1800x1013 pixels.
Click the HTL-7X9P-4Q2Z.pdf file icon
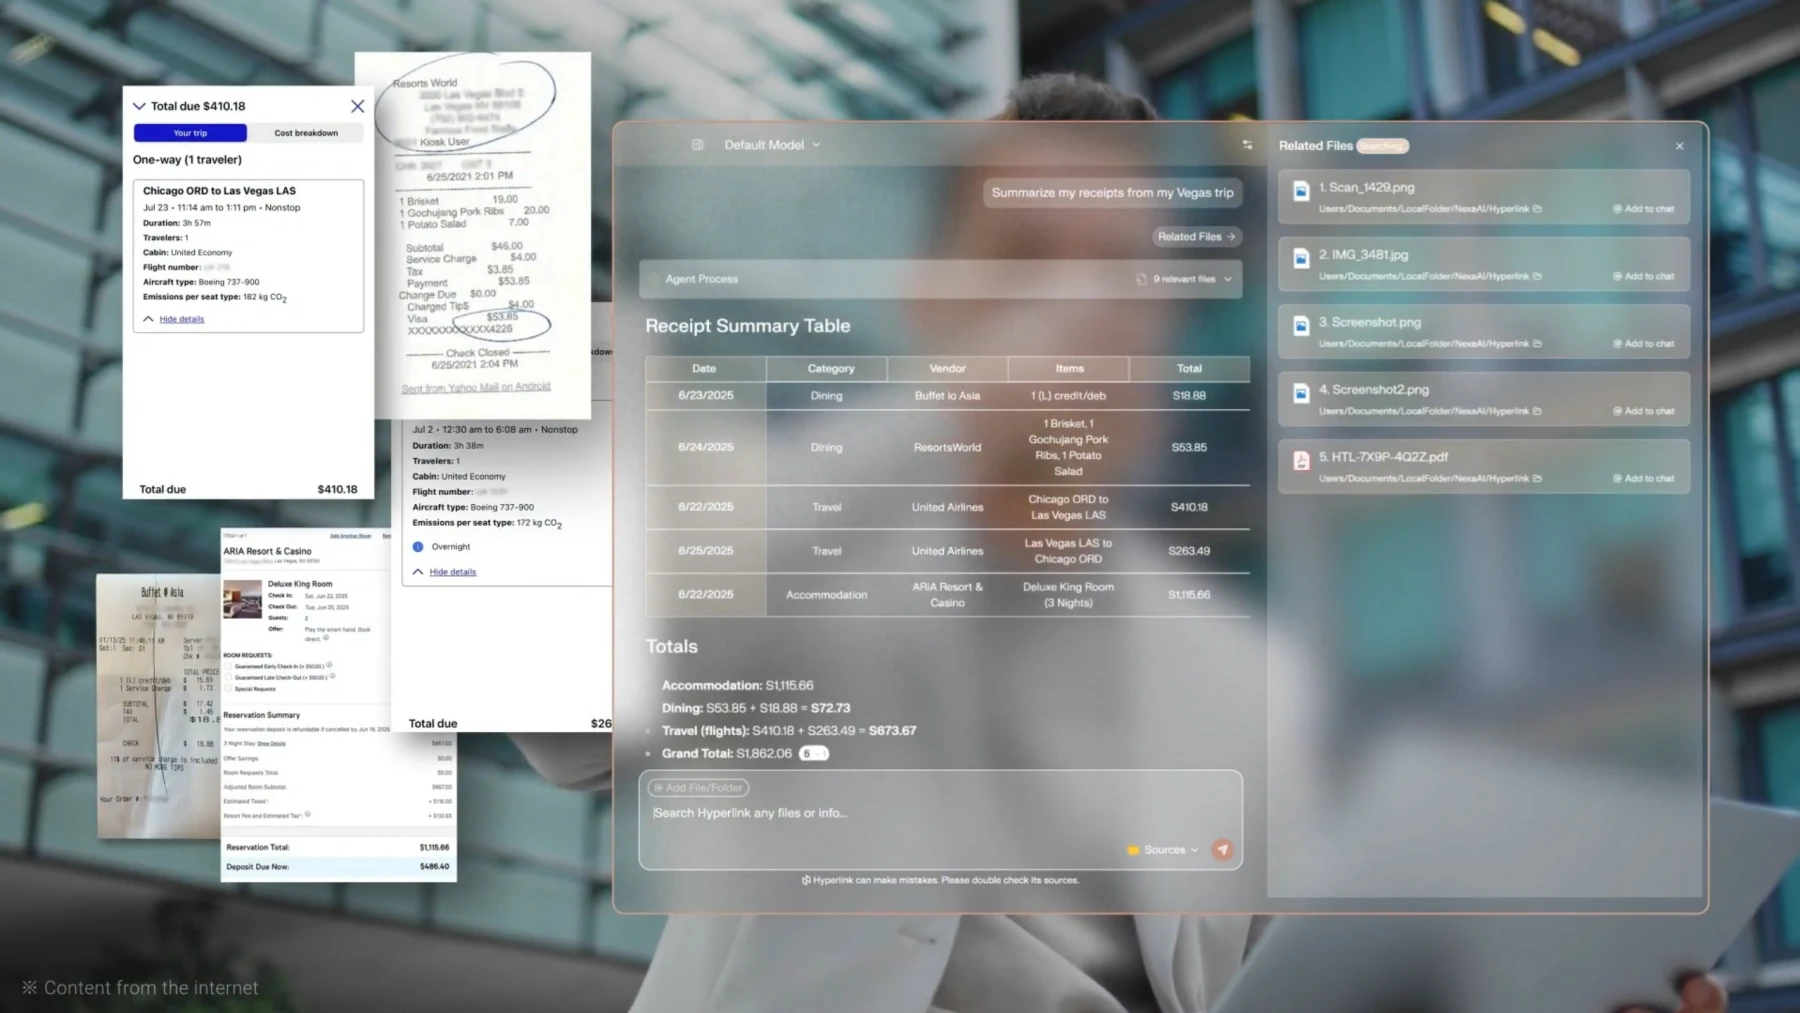(1301, 460)
